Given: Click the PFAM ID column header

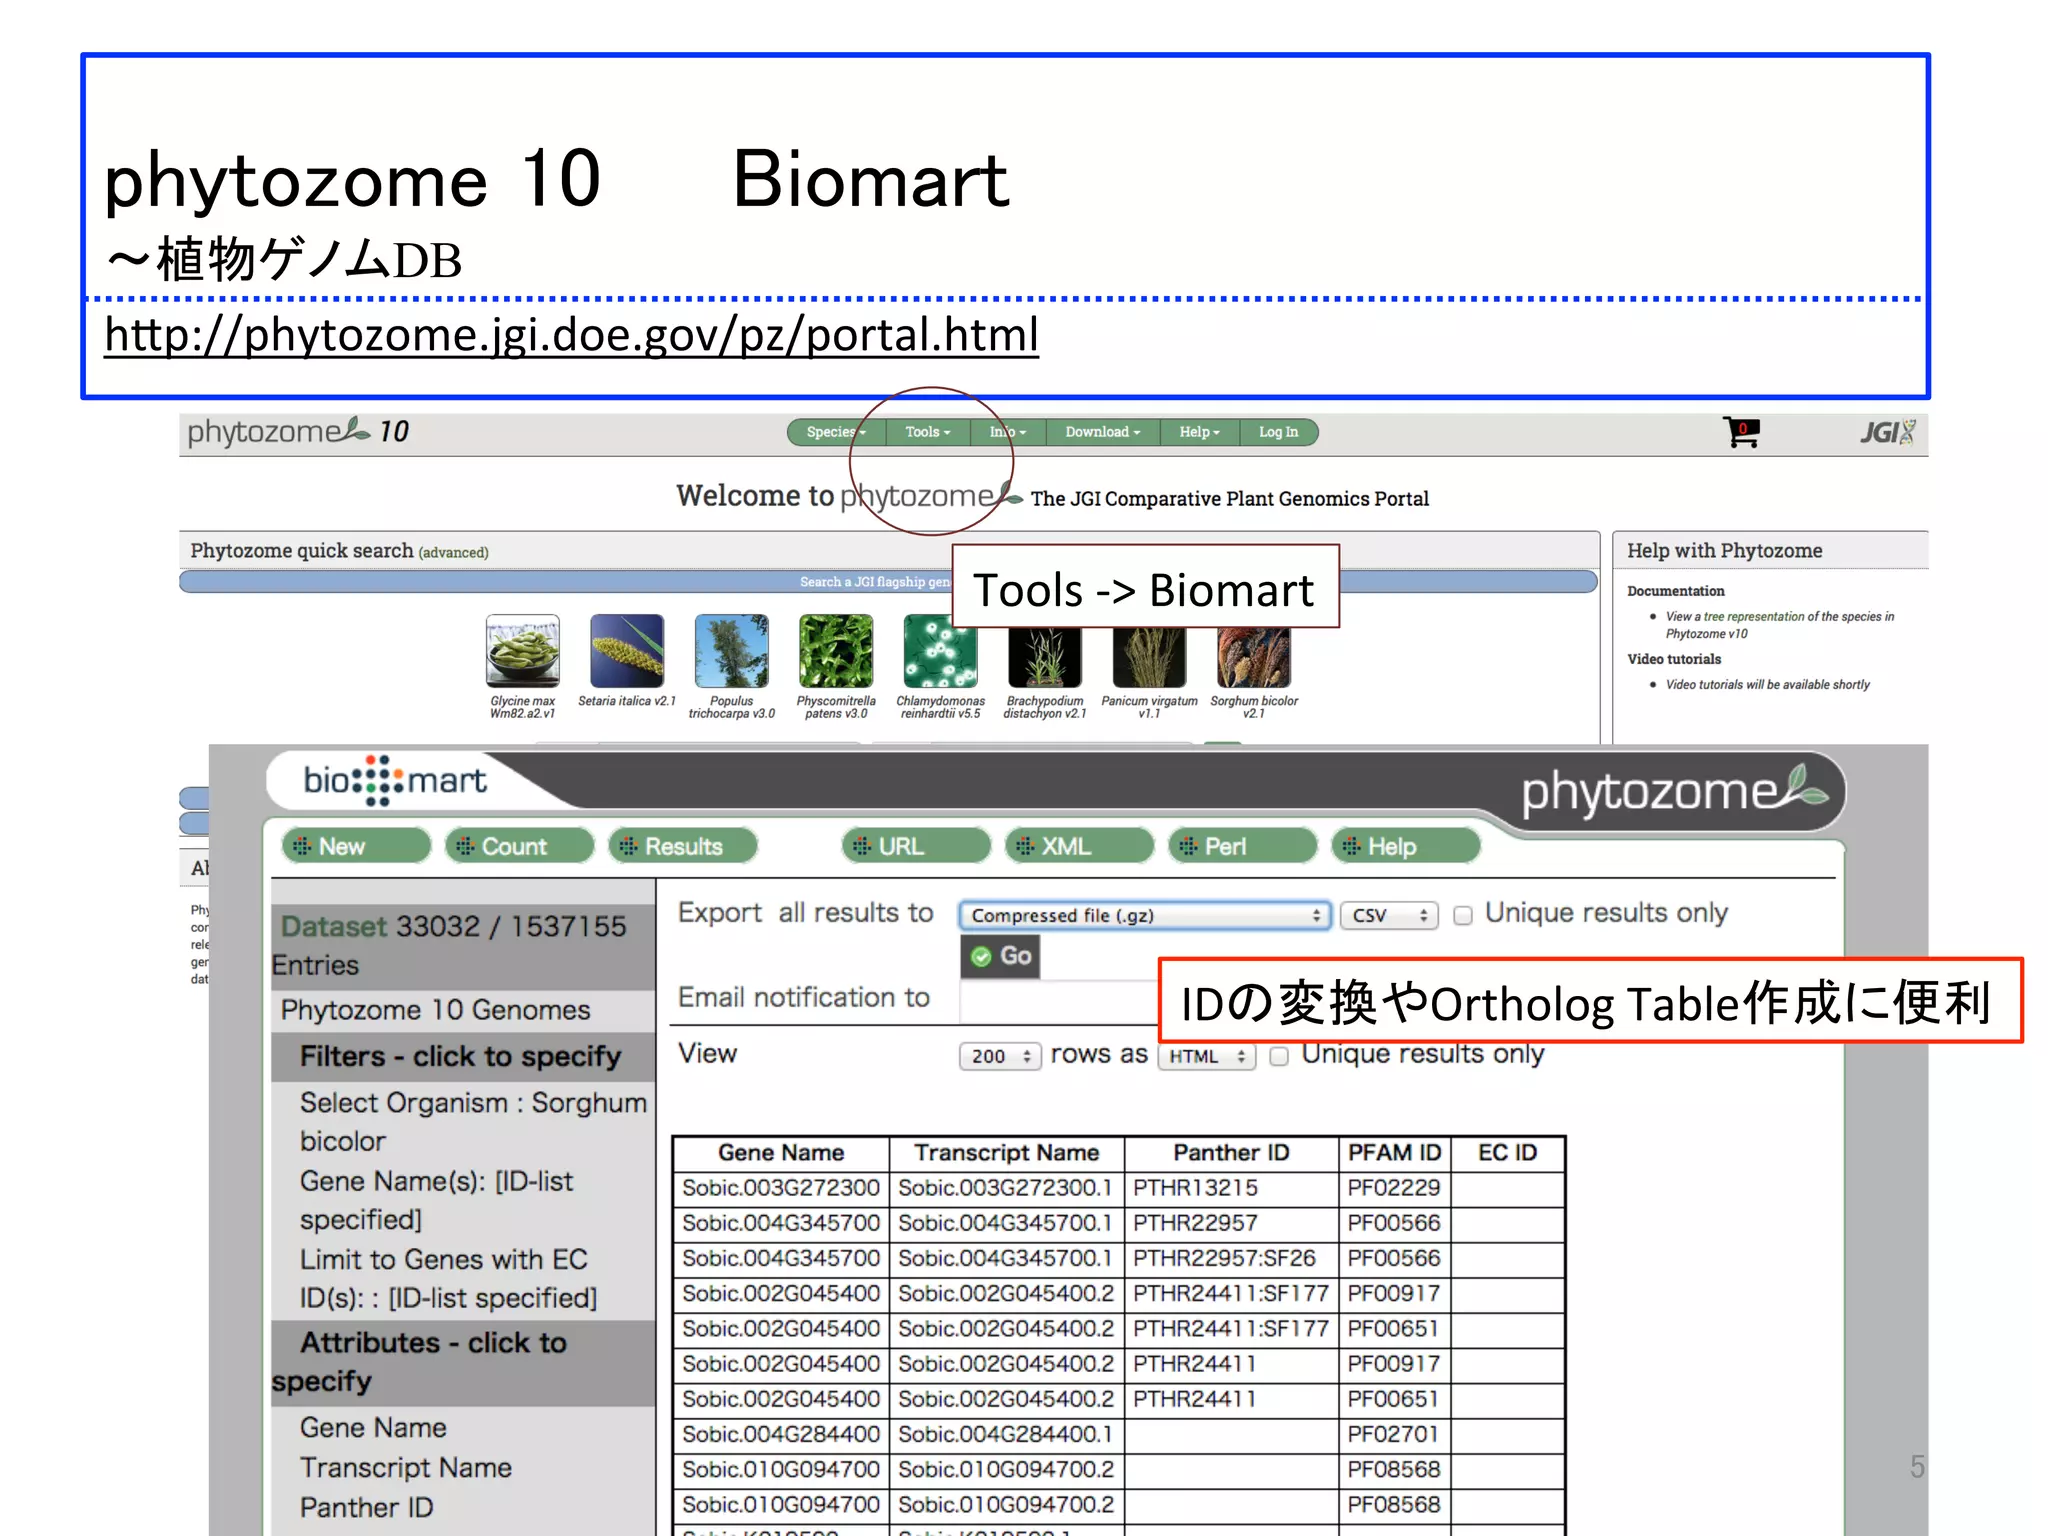Looking at the screenshot, I should pos(1394,1153).
